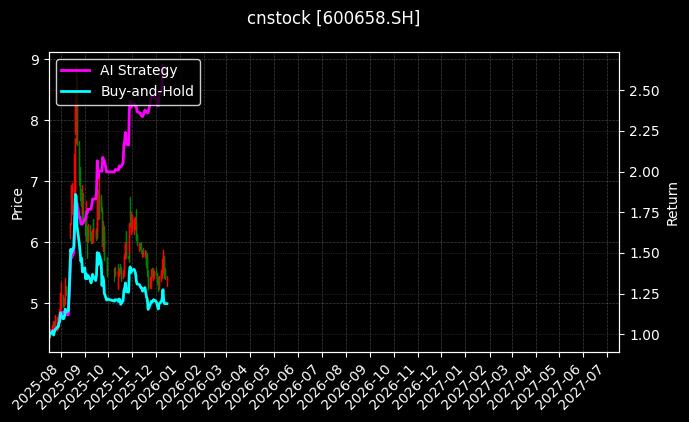The height and width of the screenshot is (422, 689).
Task: Click the return tick value 1.00
Action: pos(643,335)
